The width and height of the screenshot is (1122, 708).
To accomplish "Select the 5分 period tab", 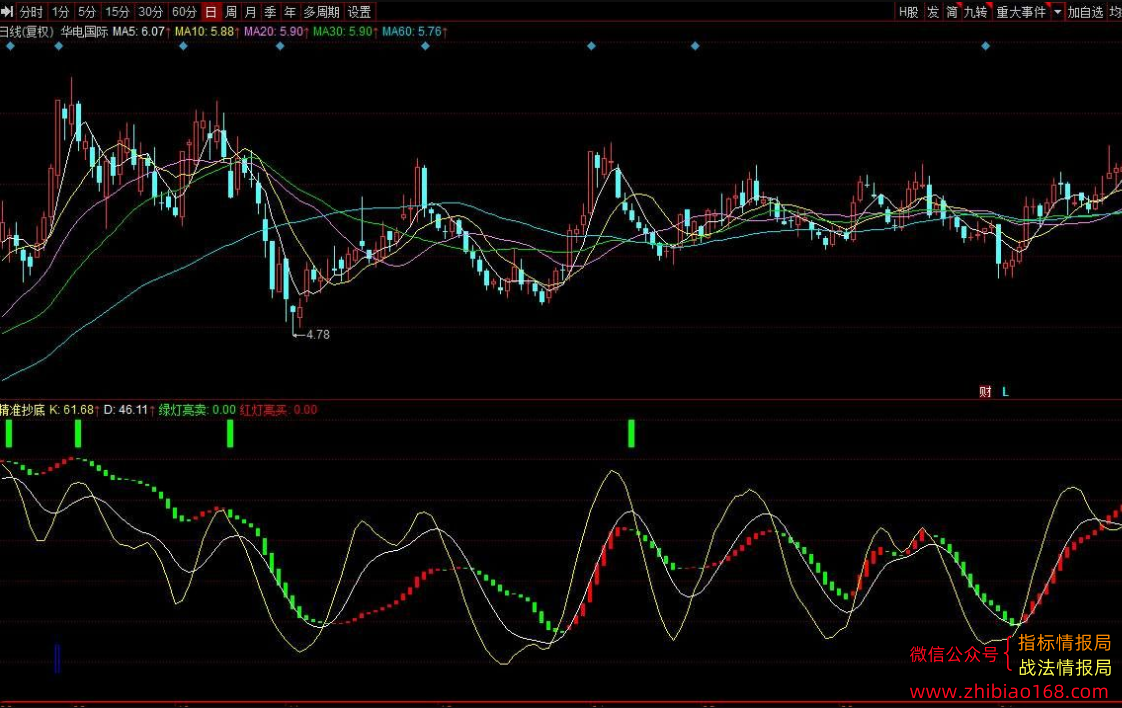I will click(x=87, y=11).
